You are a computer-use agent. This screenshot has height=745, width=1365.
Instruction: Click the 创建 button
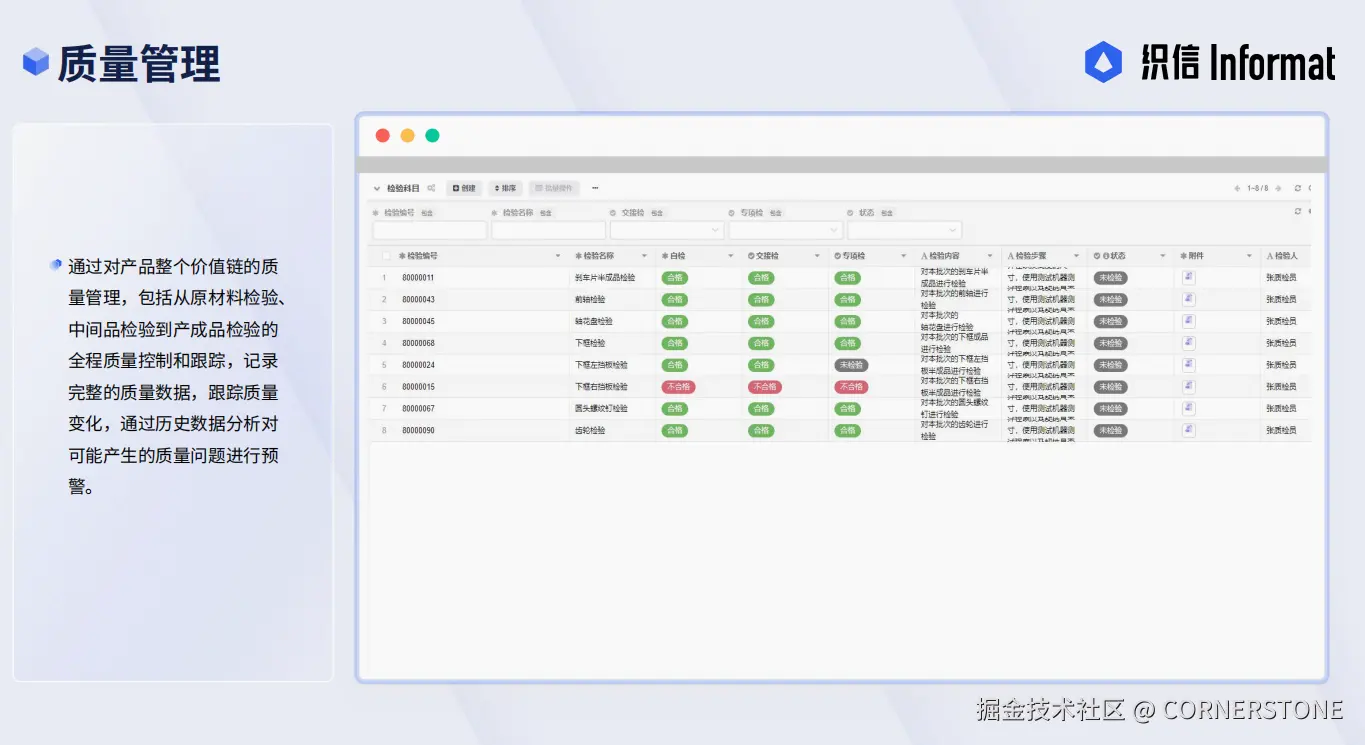[464, 188]
